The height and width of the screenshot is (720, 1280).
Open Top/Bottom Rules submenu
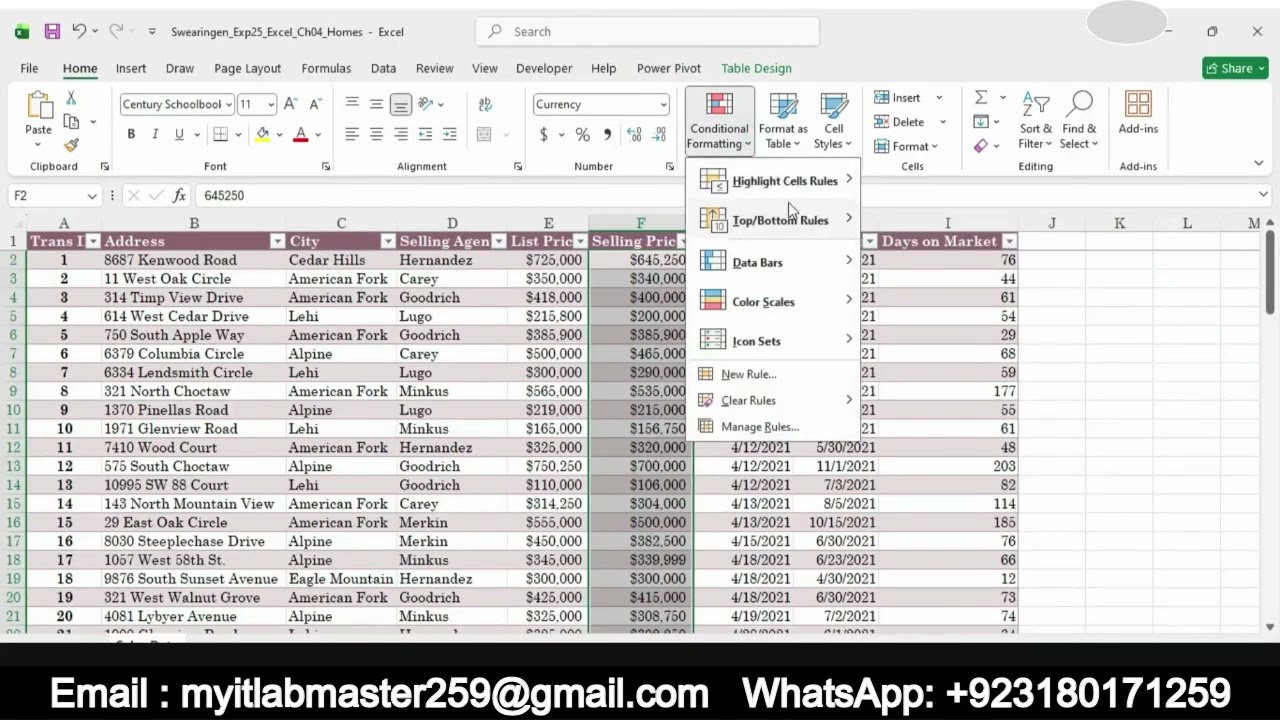click(x=776, y=220)
